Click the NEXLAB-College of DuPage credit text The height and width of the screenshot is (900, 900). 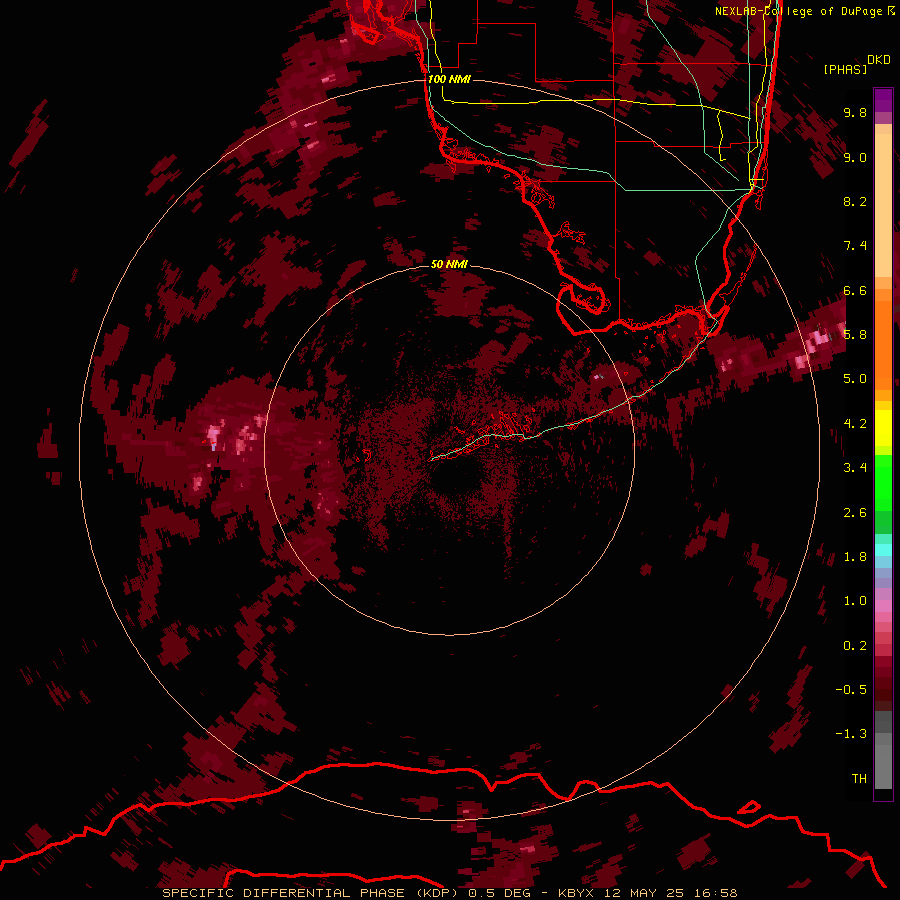tap(805, 11)
